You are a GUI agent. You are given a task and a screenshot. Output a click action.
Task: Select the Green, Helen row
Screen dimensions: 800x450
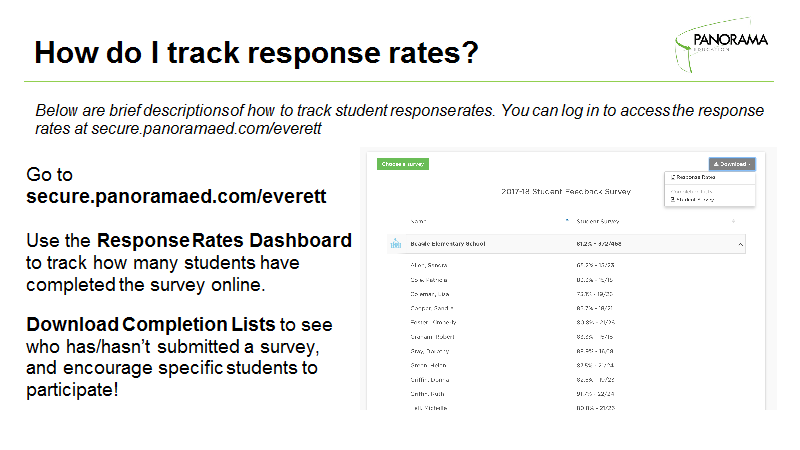[x=566, y=365]
